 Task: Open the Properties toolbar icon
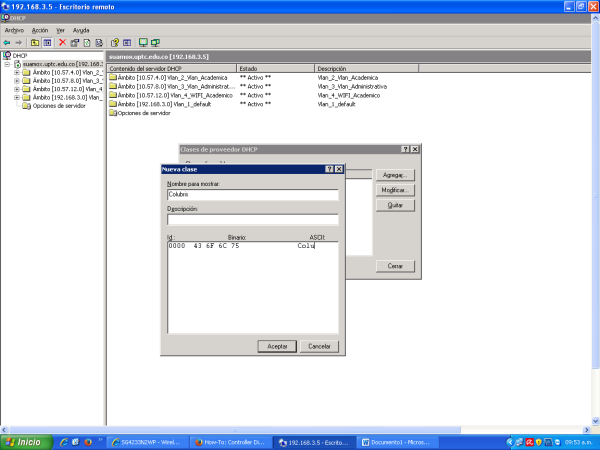pos(75,42)
